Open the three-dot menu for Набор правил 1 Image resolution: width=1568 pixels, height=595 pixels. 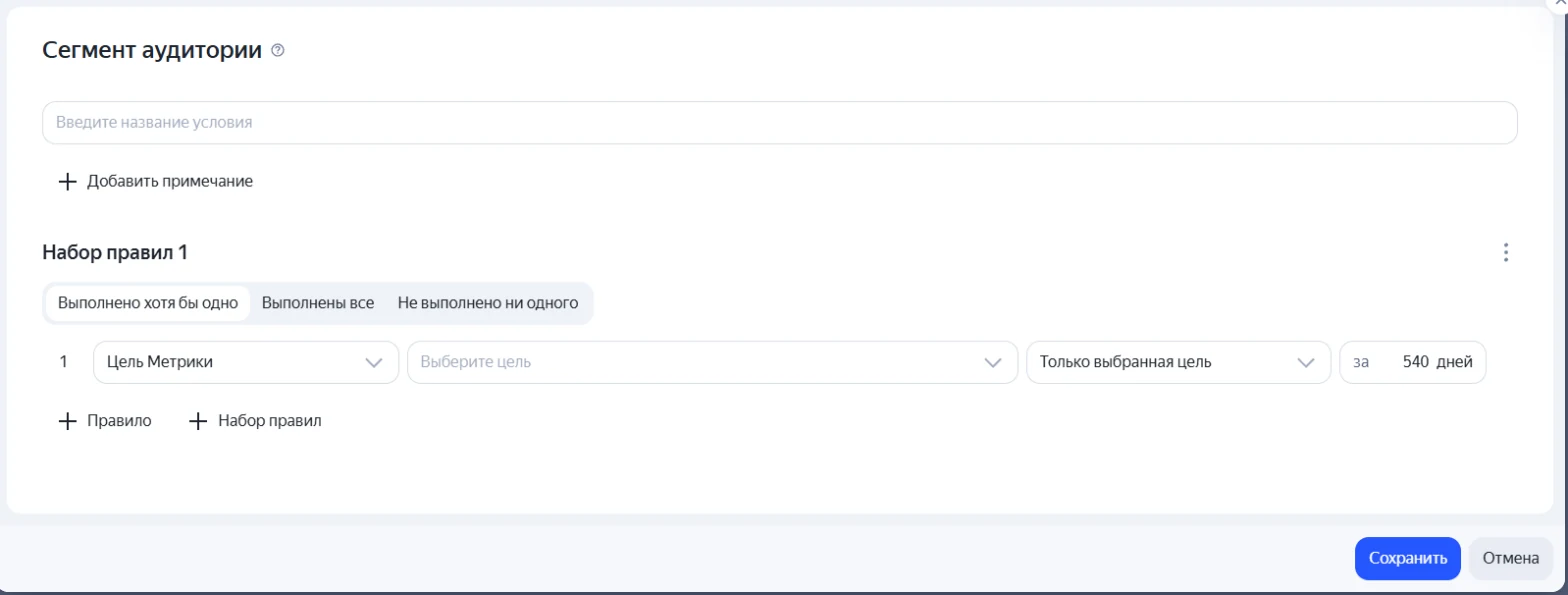1506,253
